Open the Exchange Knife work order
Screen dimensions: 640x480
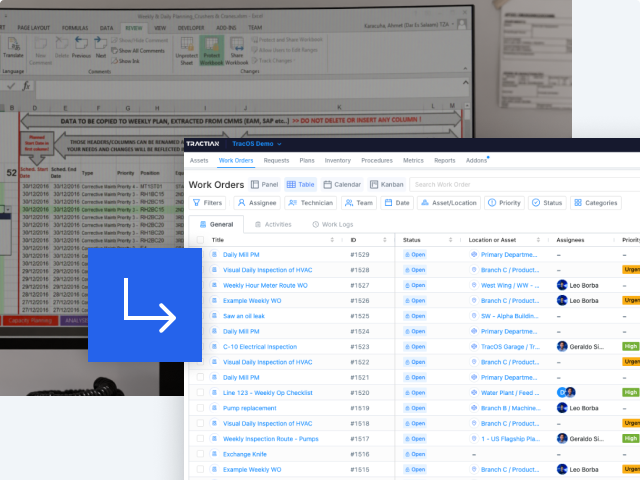click(244, 454)
